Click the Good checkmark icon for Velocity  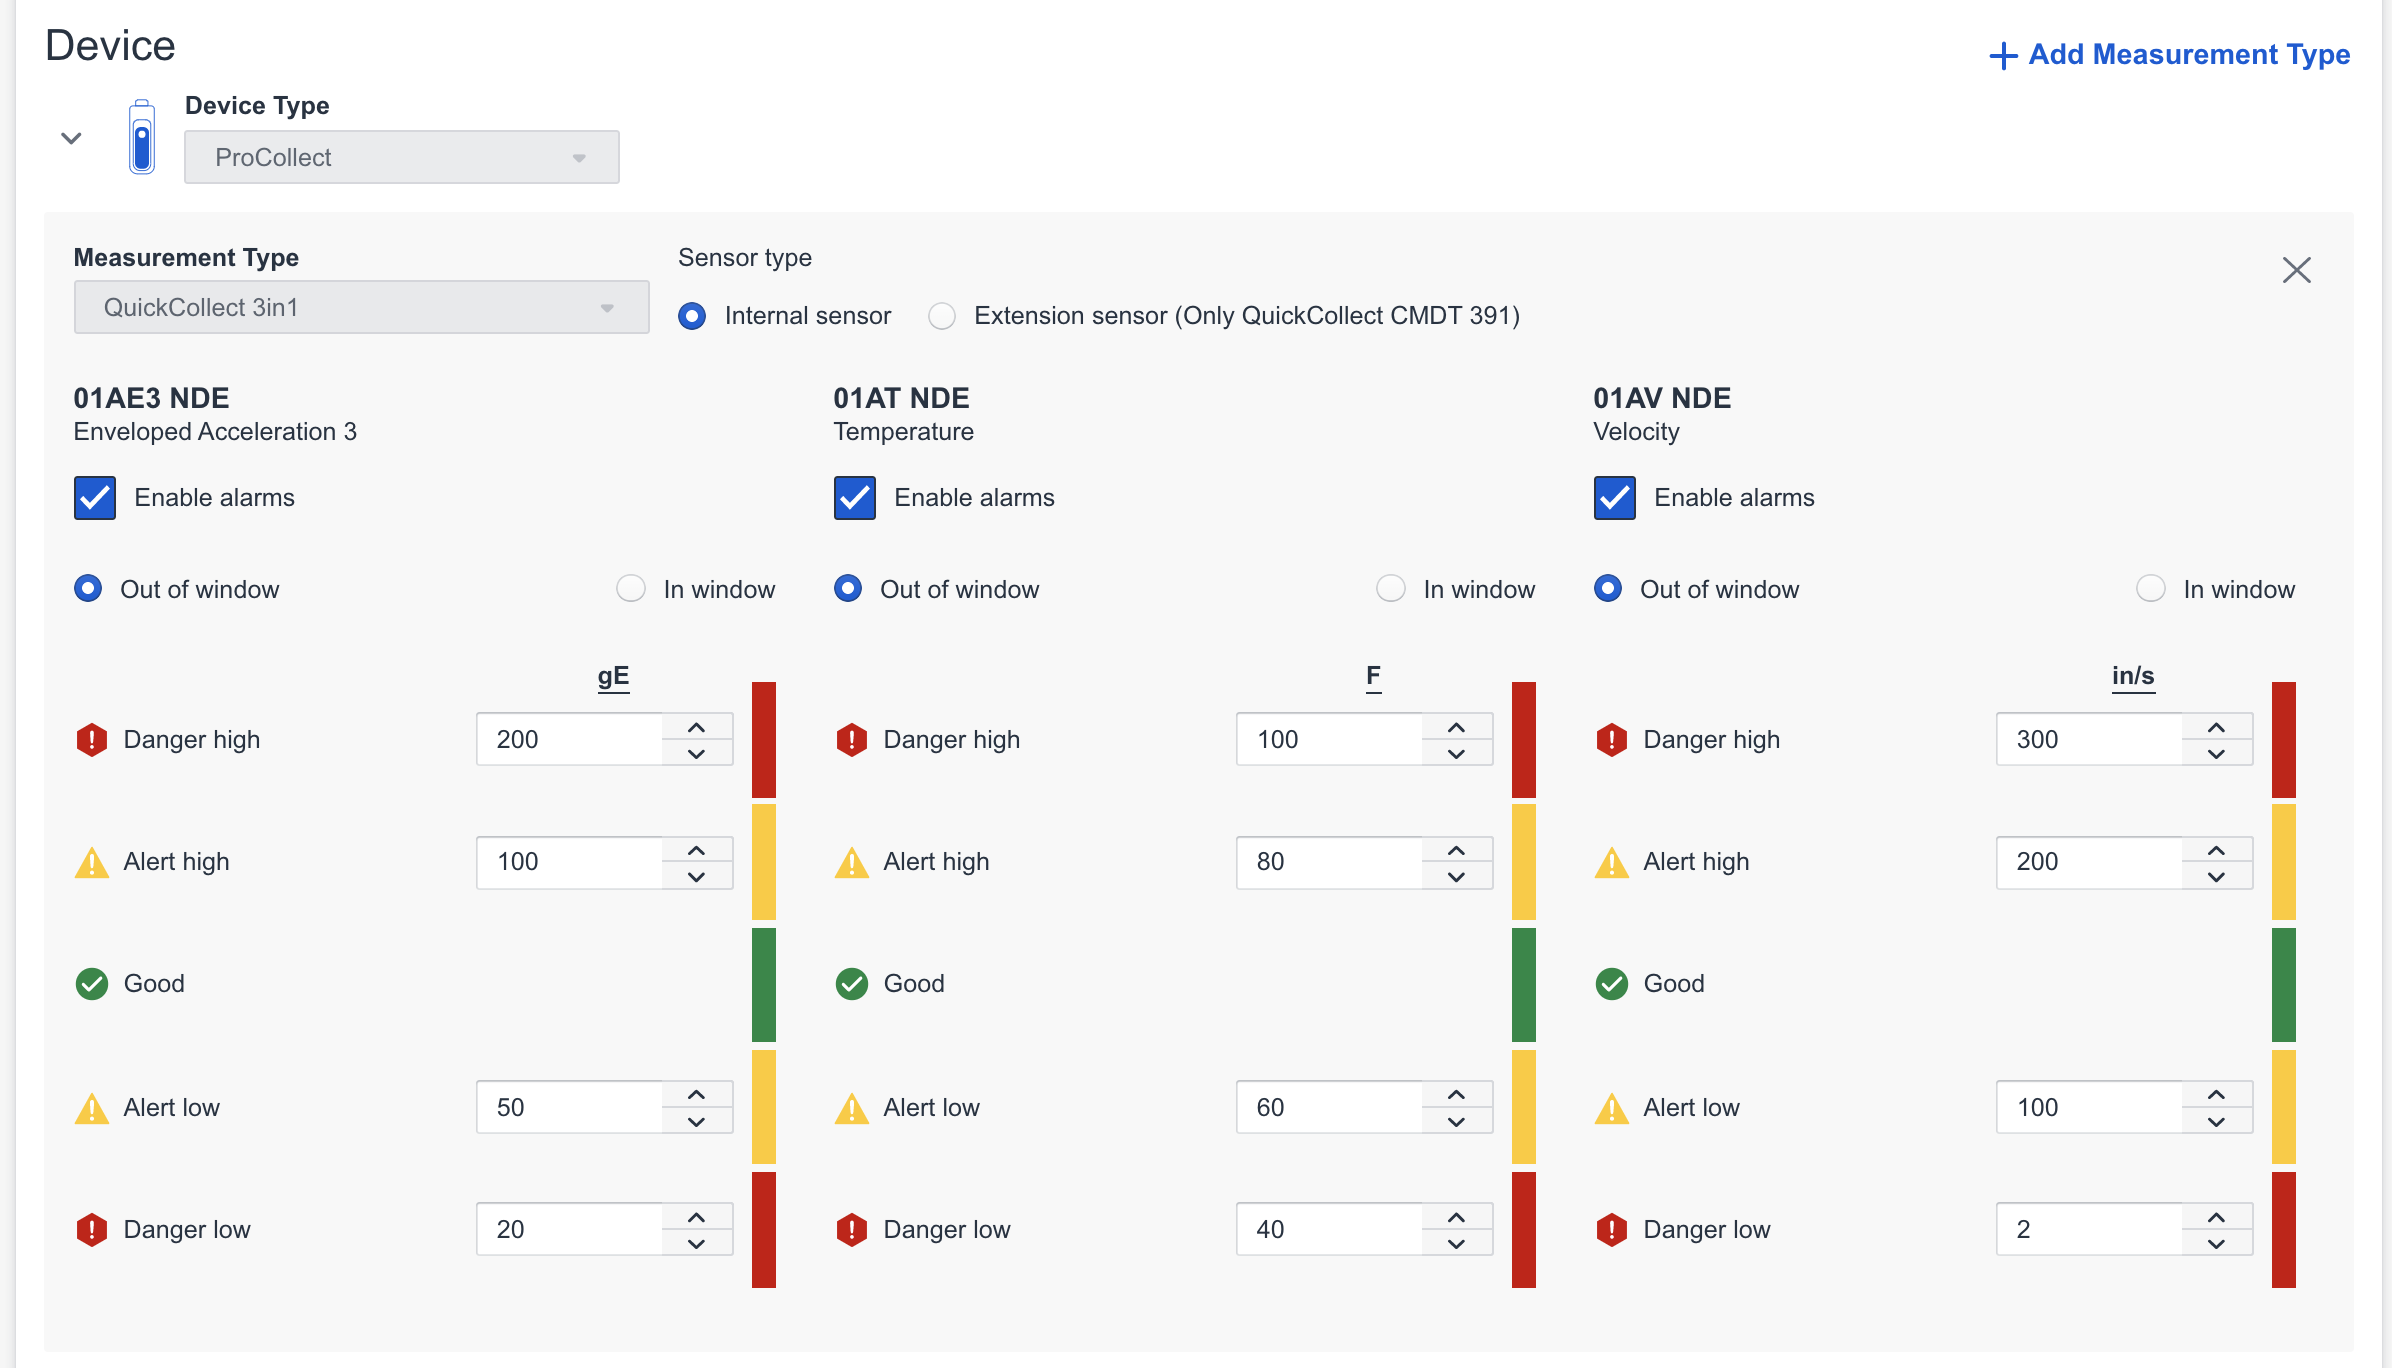coord(1611,983)
